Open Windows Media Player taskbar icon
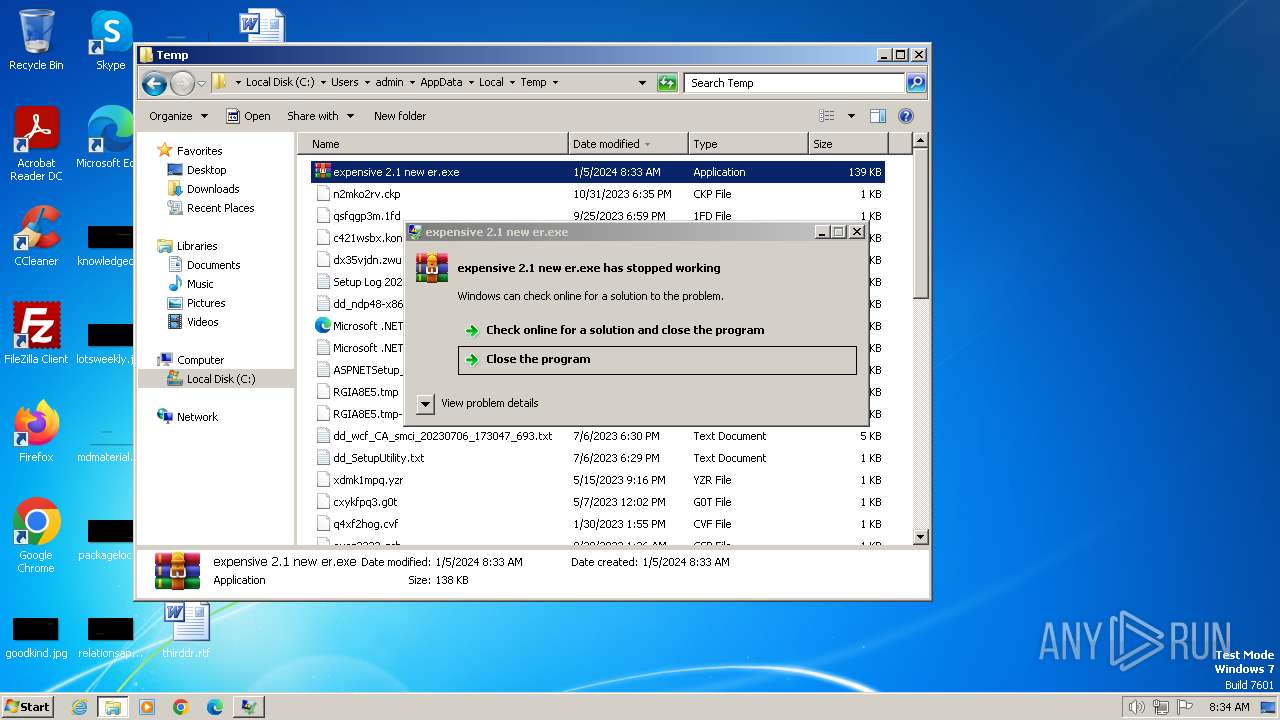The image size is (1280, 720). [147, 707]
